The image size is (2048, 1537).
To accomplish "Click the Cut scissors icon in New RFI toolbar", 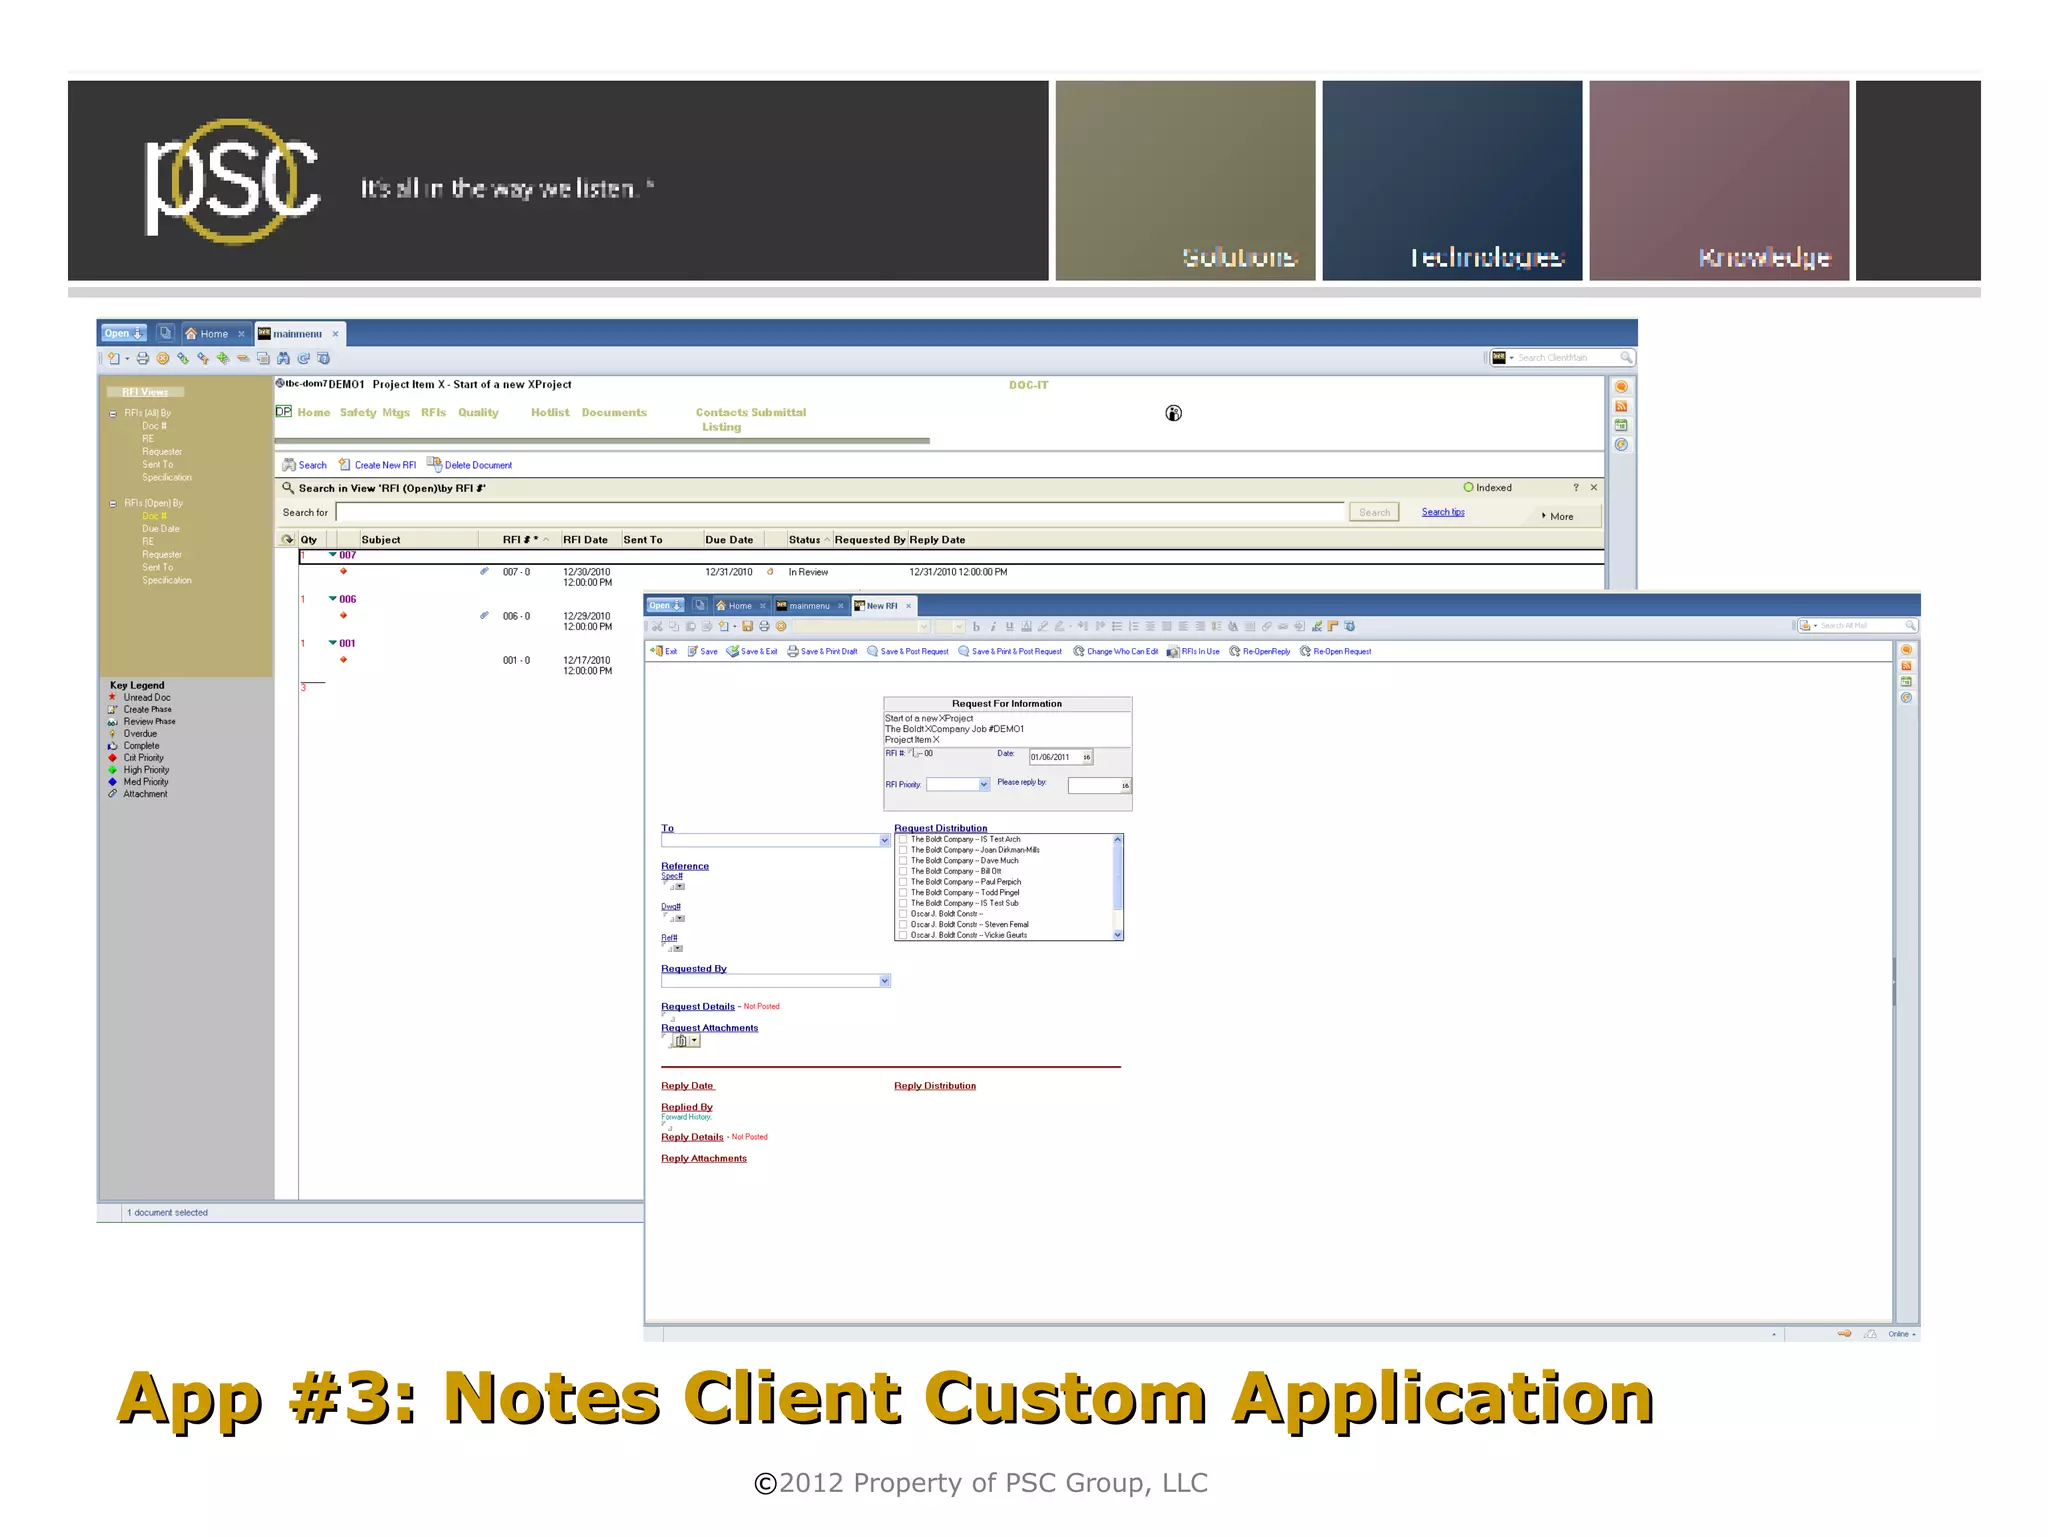I will 657,626.
